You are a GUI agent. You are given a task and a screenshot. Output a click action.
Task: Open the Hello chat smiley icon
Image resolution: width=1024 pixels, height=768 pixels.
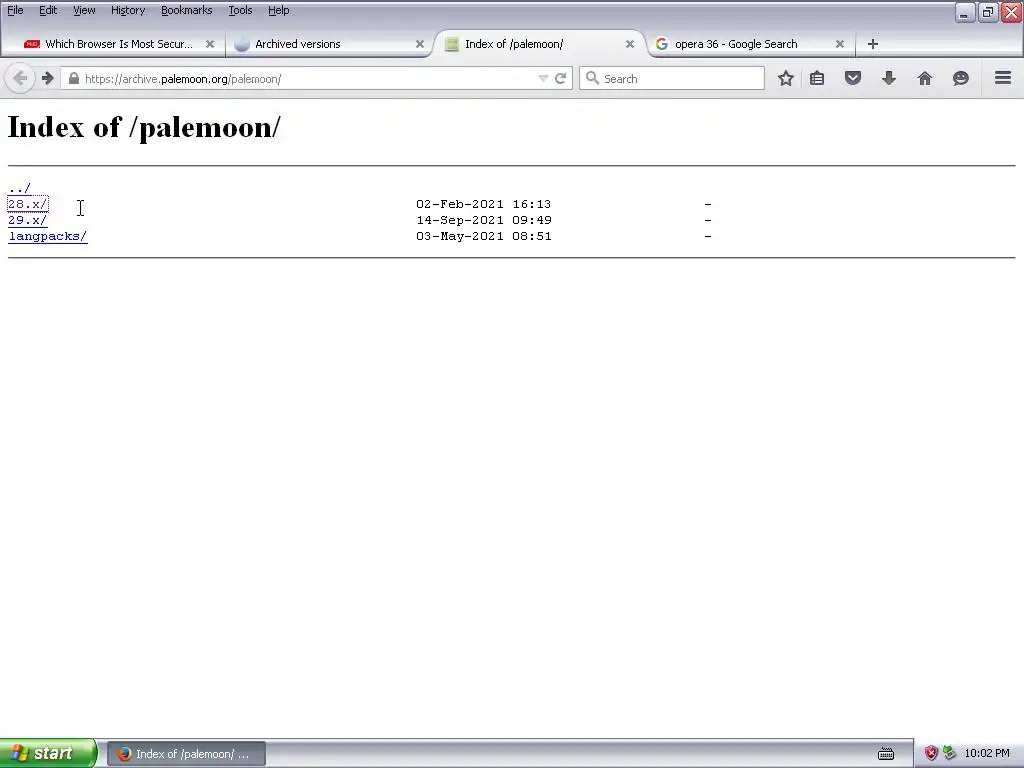[961, 78]
